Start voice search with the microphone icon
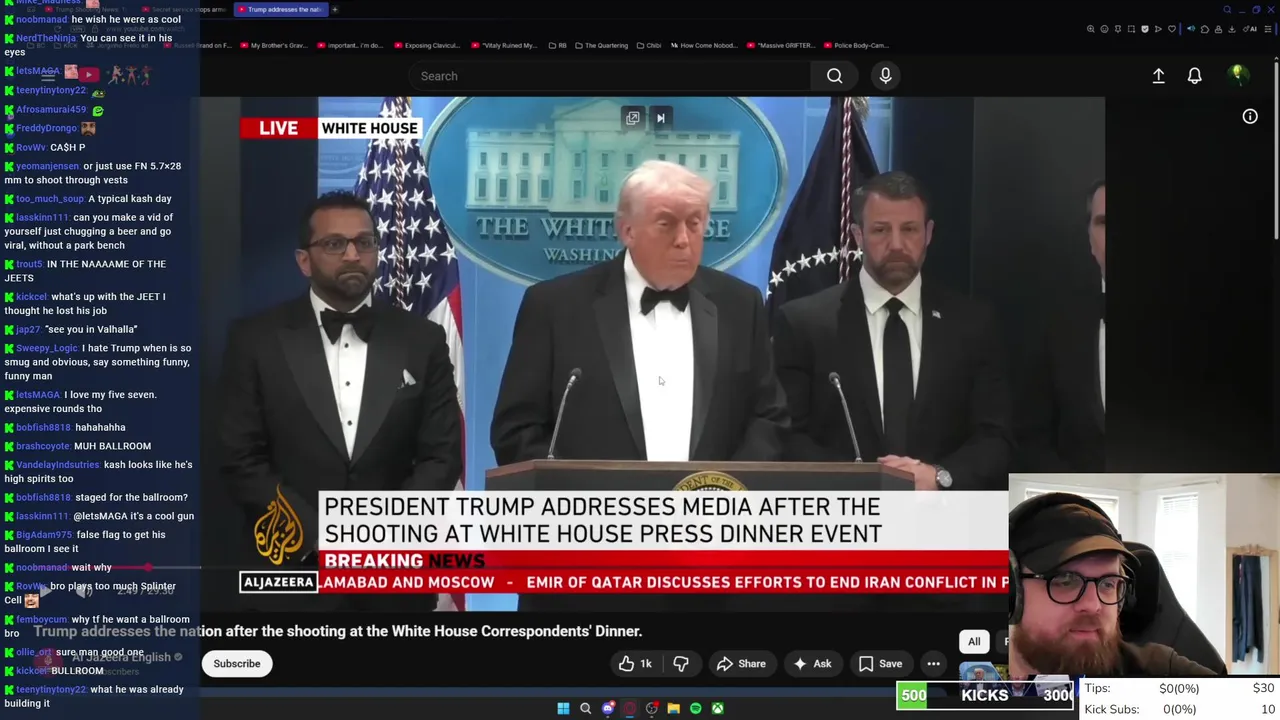1280x720 pixels. (885, 76)
